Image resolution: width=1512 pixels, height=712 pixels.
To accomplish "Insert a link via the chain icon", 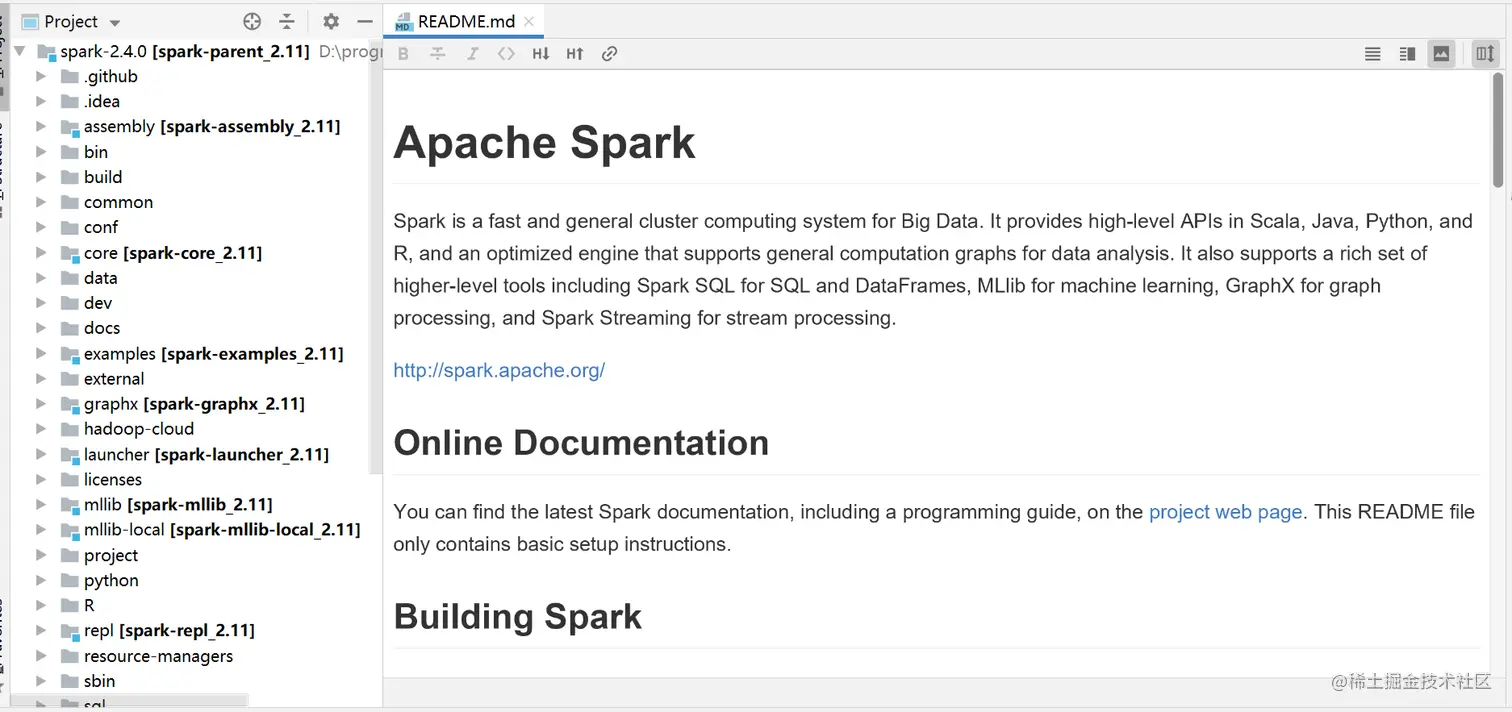I will [609, 54].
